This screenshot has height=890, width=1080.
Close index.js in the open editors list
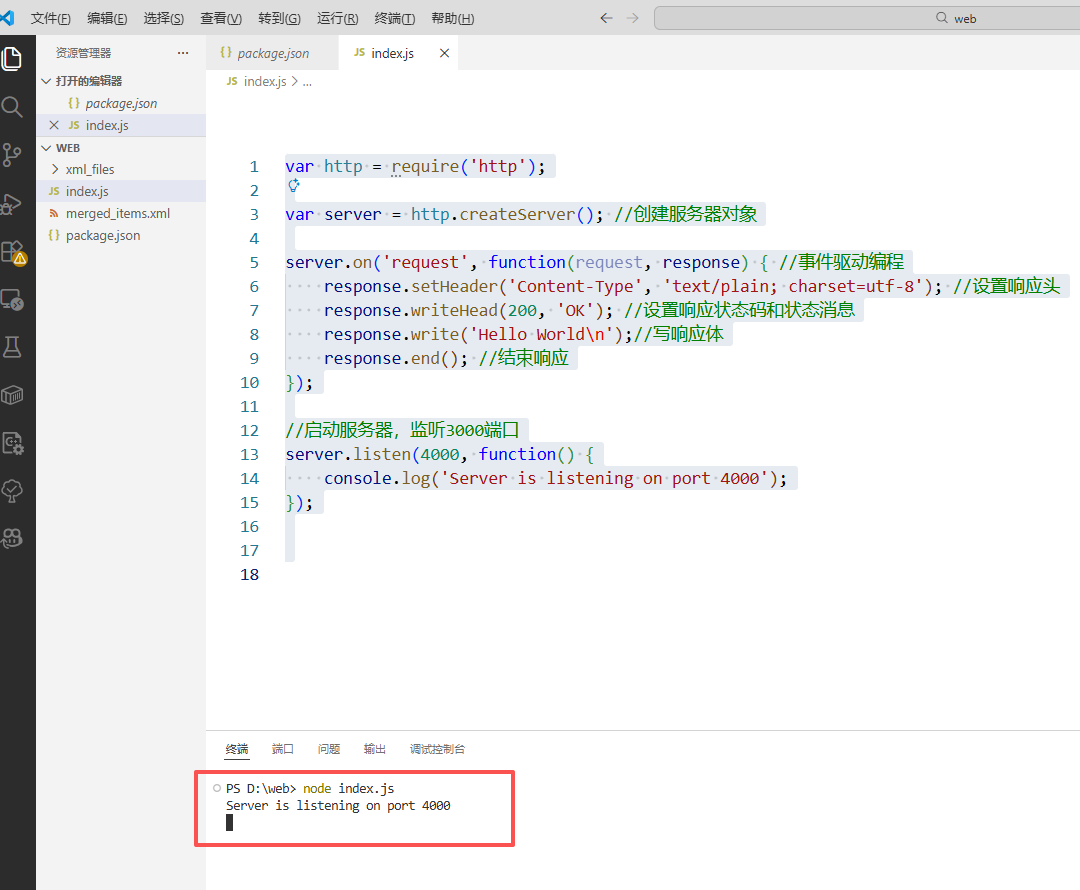tap(54, 125)
